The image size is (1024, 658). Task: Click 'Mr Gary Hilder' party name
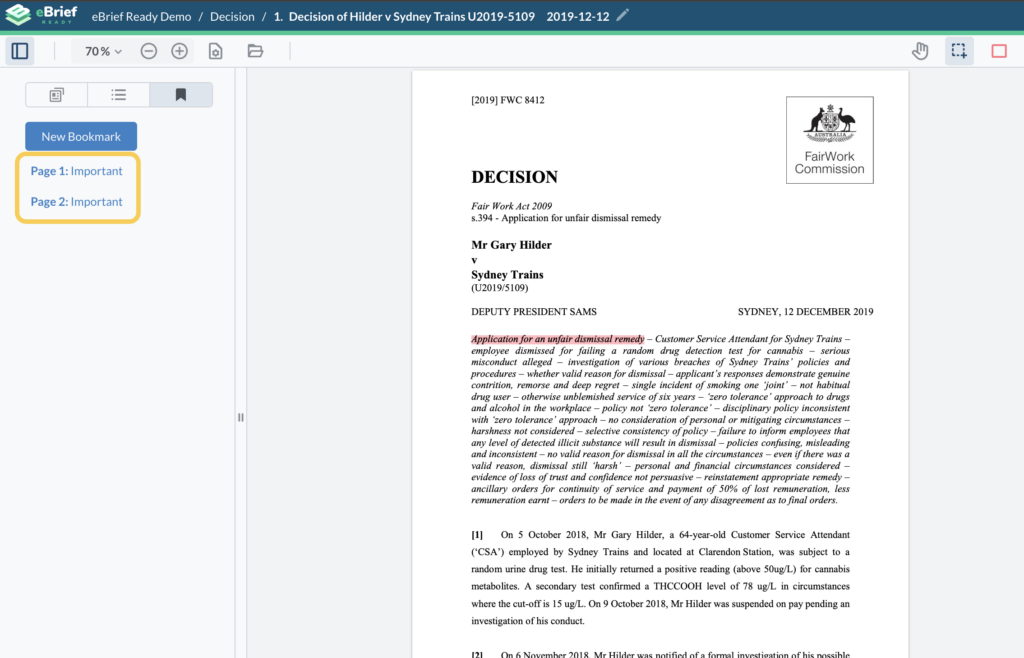[x=511, y=245]
